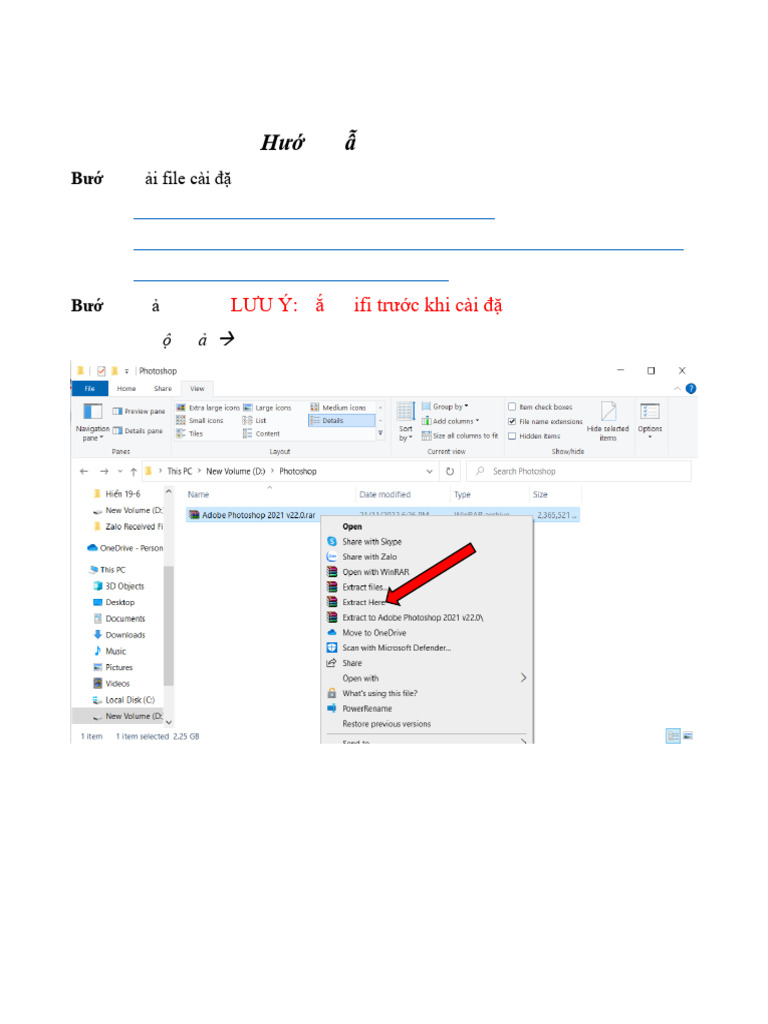The image size is (768, 1024).
Task: Open recent locations dropdown arrow
Action: point(120,472)
